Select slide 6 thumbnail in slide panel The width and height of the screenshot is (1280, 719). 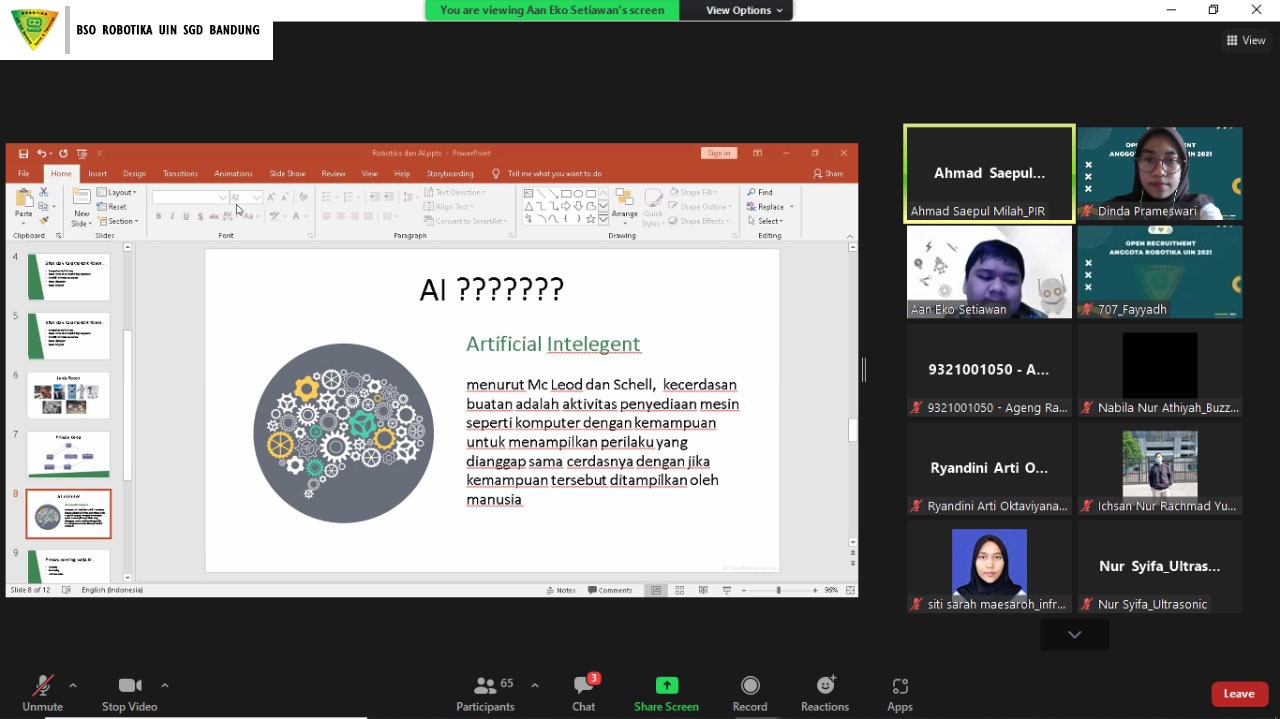tap(69, 395)
